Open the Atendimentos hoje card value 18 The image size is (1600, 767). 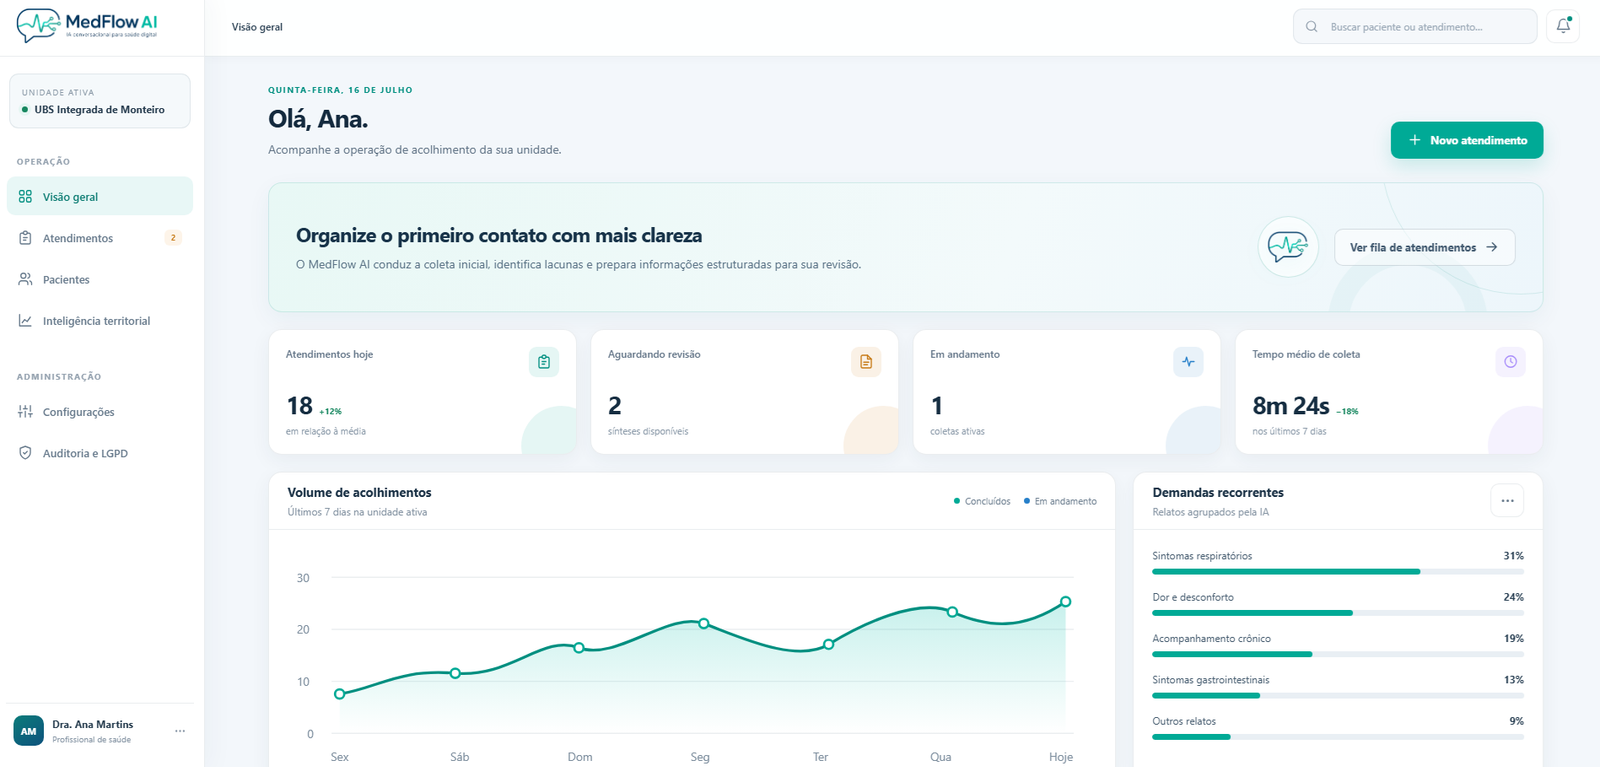pos(300,406)
